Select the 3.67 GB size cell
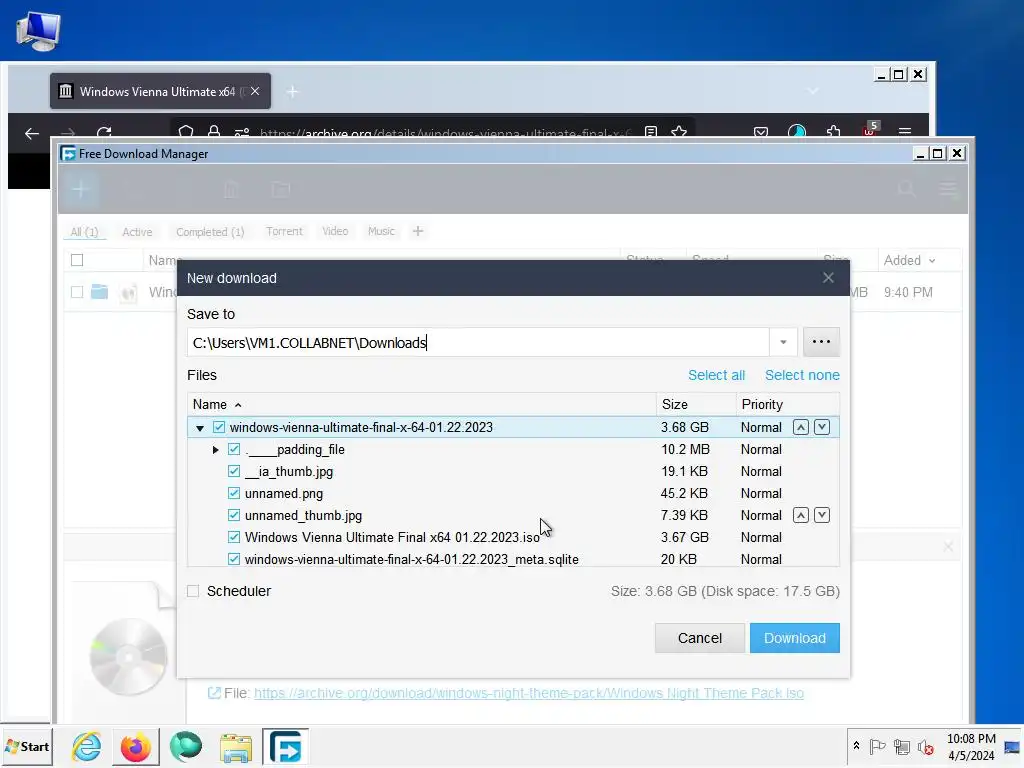1024x768 pixels. [684, 537]
